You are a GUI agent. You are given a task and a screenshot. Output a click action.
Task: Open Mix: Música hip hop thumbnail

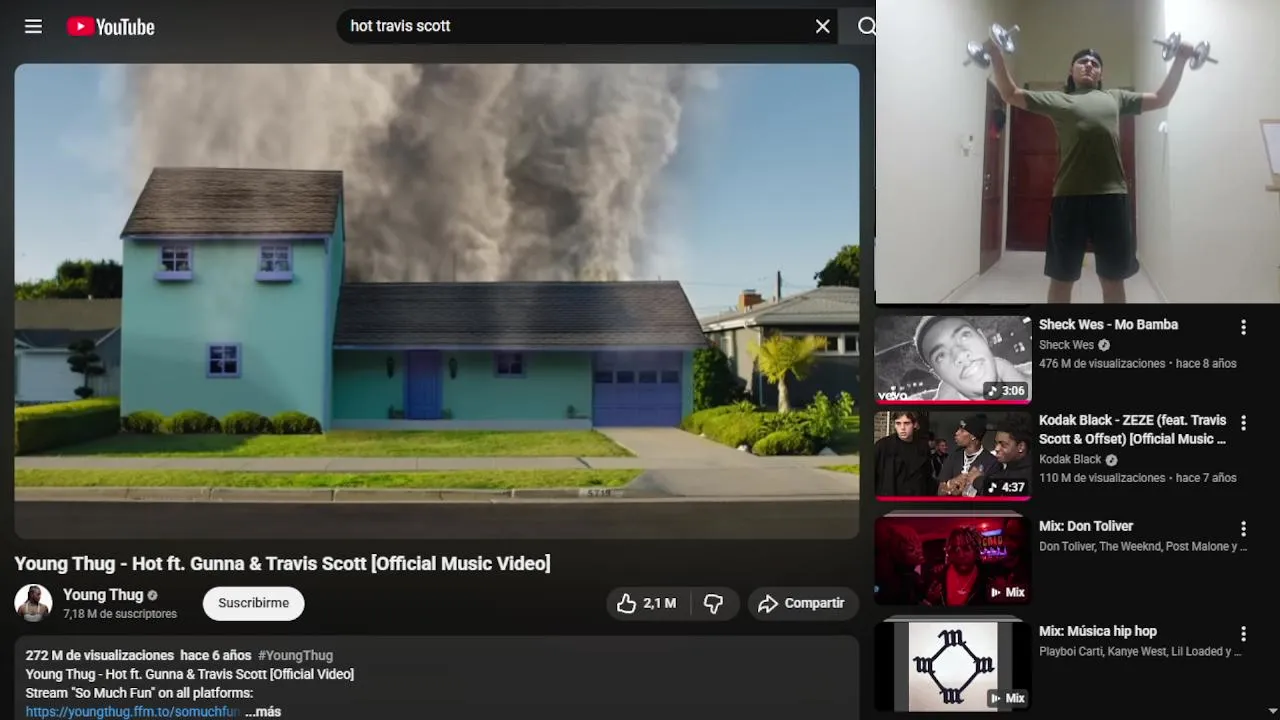952,665
